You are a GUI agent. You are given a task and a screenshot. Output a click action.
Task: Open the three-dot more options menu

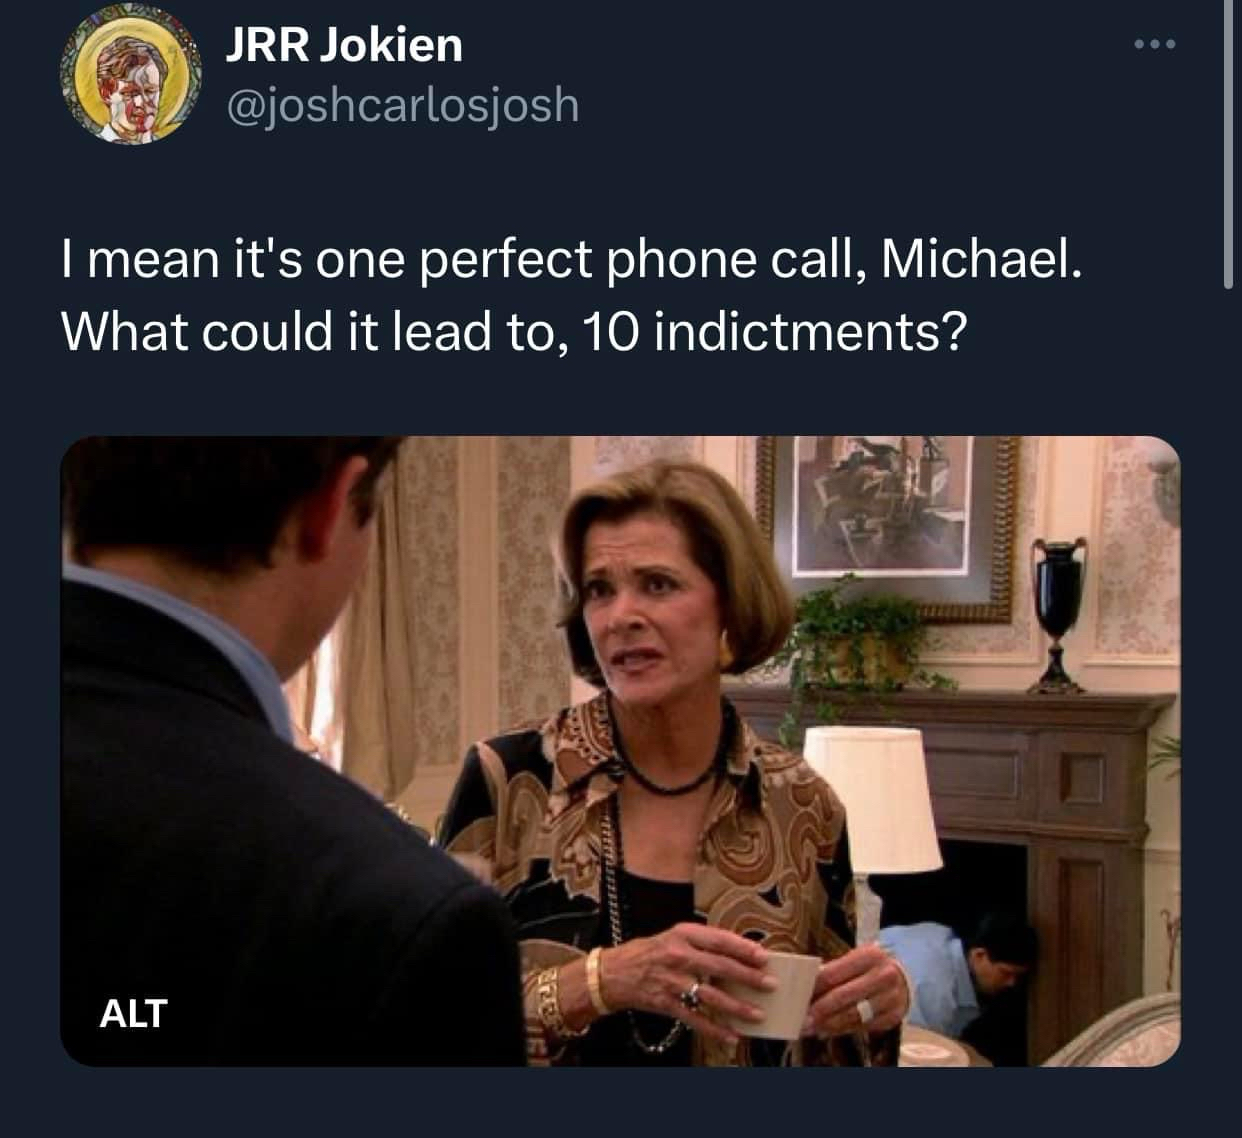[x=1155, y=44]
